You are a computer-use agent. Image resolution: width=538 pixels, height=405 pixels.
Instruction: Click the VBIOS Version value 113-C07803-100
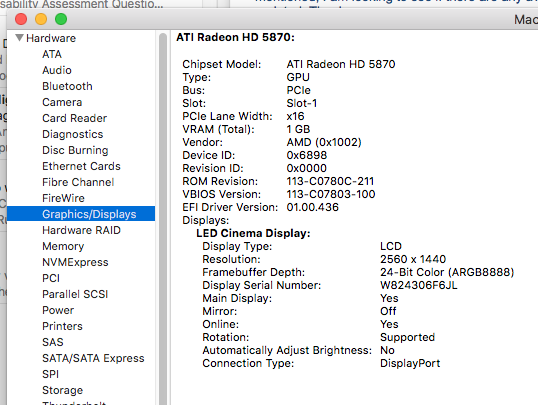coord(331,194)
